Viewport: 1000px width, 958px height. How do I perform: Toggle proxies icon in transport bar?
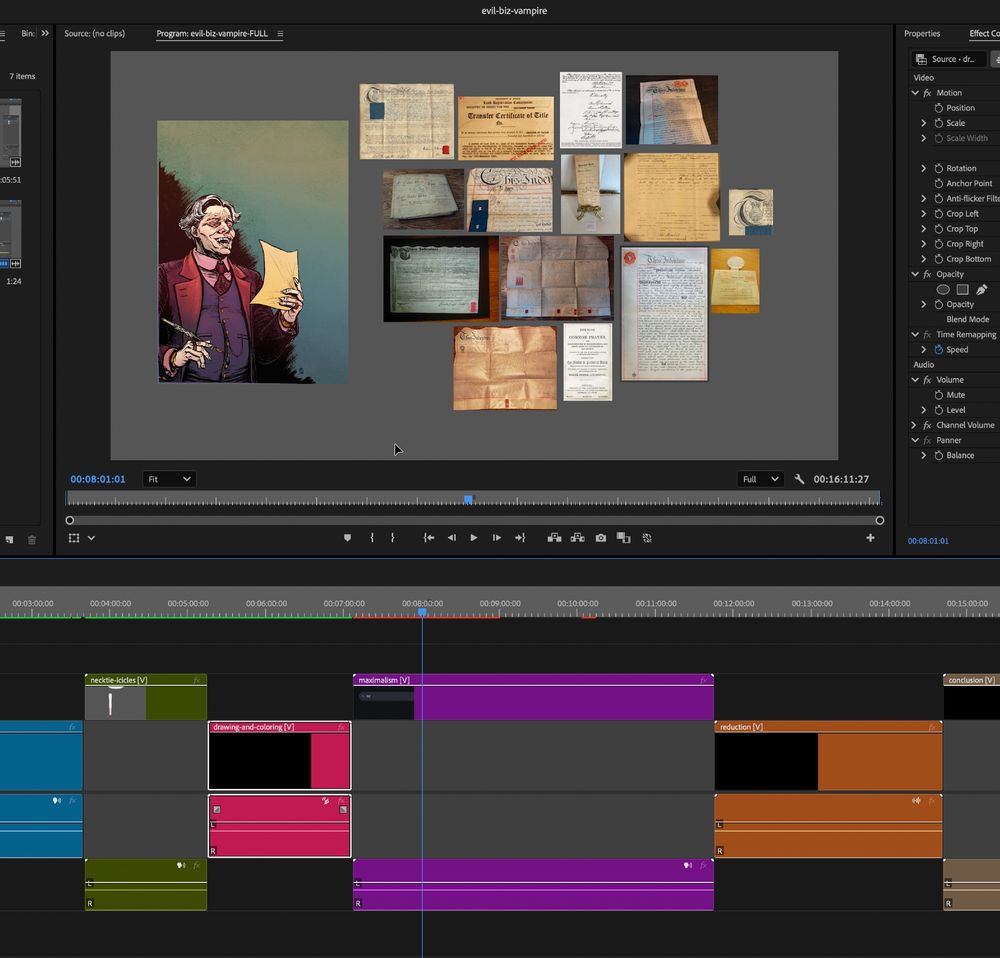coord(647,538)
